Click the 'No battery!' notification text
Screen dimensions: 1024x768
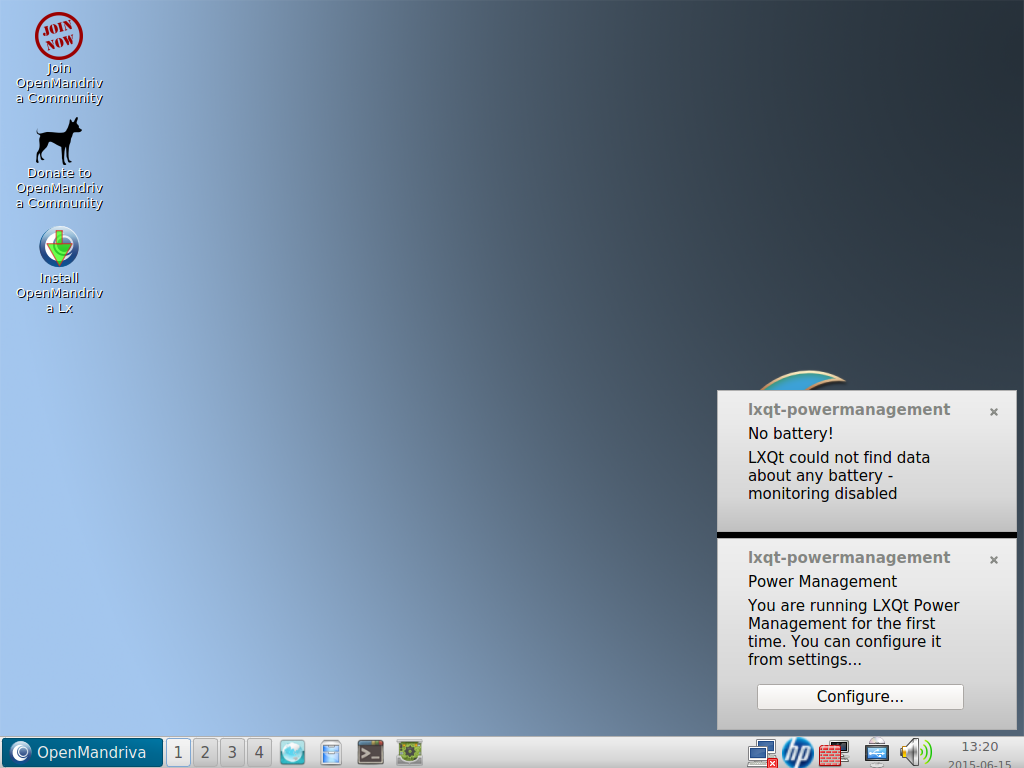pyautogui.click(x=790, y=434)
